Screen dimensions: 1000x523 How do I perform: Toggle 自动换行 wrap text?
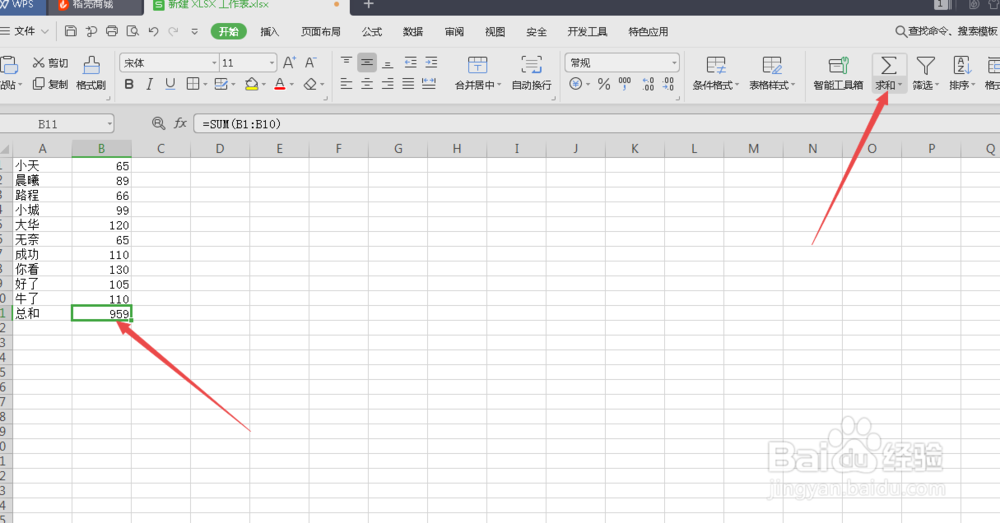[x=531, y=73]
